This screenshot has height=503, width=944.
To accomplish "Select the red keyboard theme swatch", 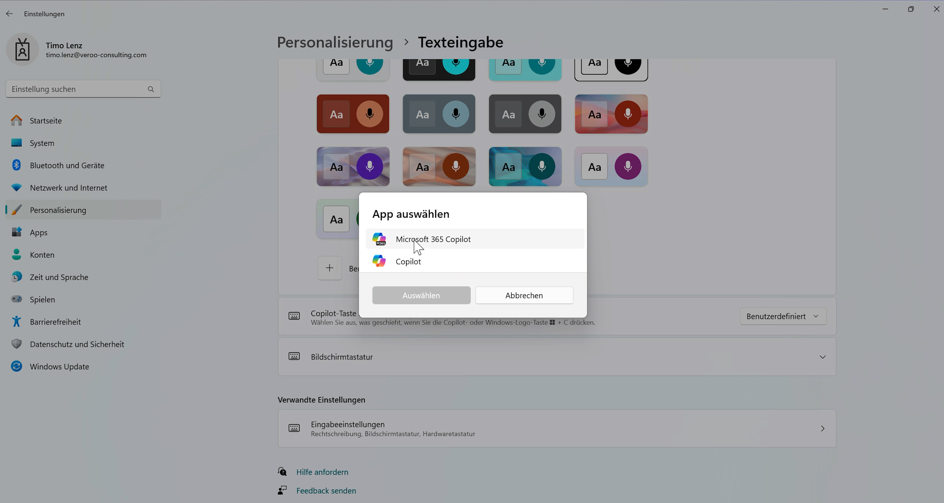I will tap(353, 115).
